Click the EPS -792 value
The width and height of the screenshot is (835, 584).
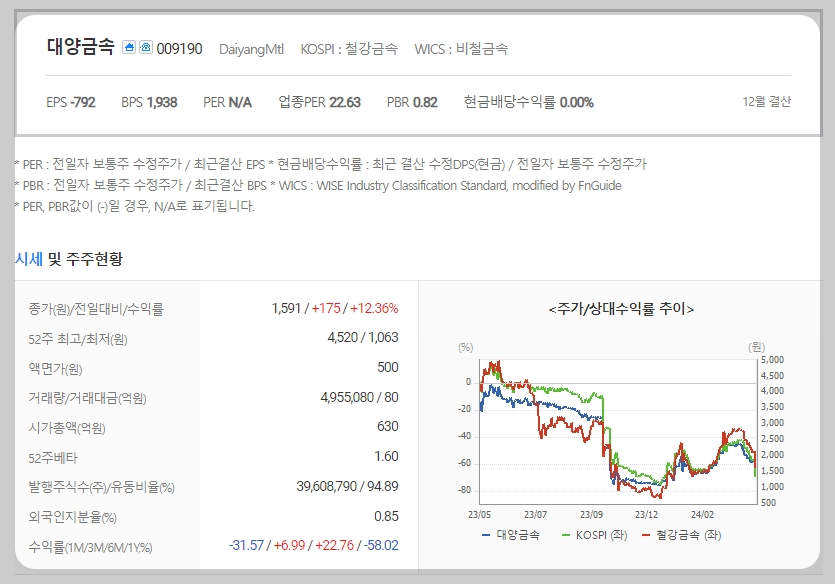click(x=71, y=102)
